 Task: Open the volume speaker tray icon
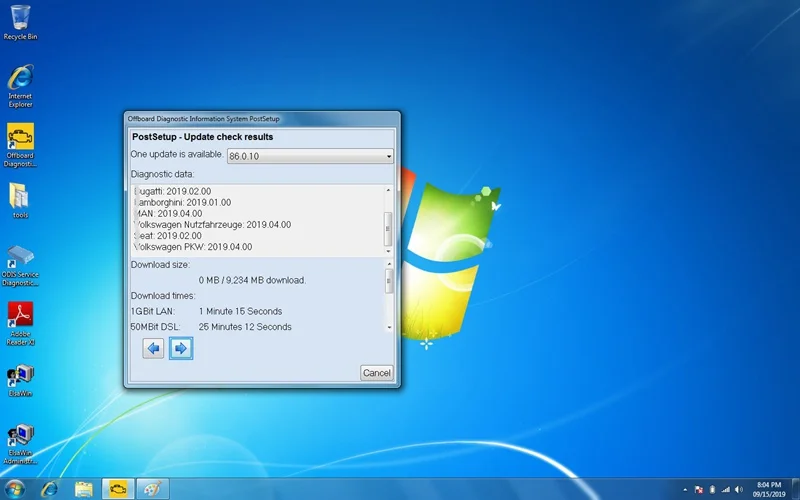point(739,490)
